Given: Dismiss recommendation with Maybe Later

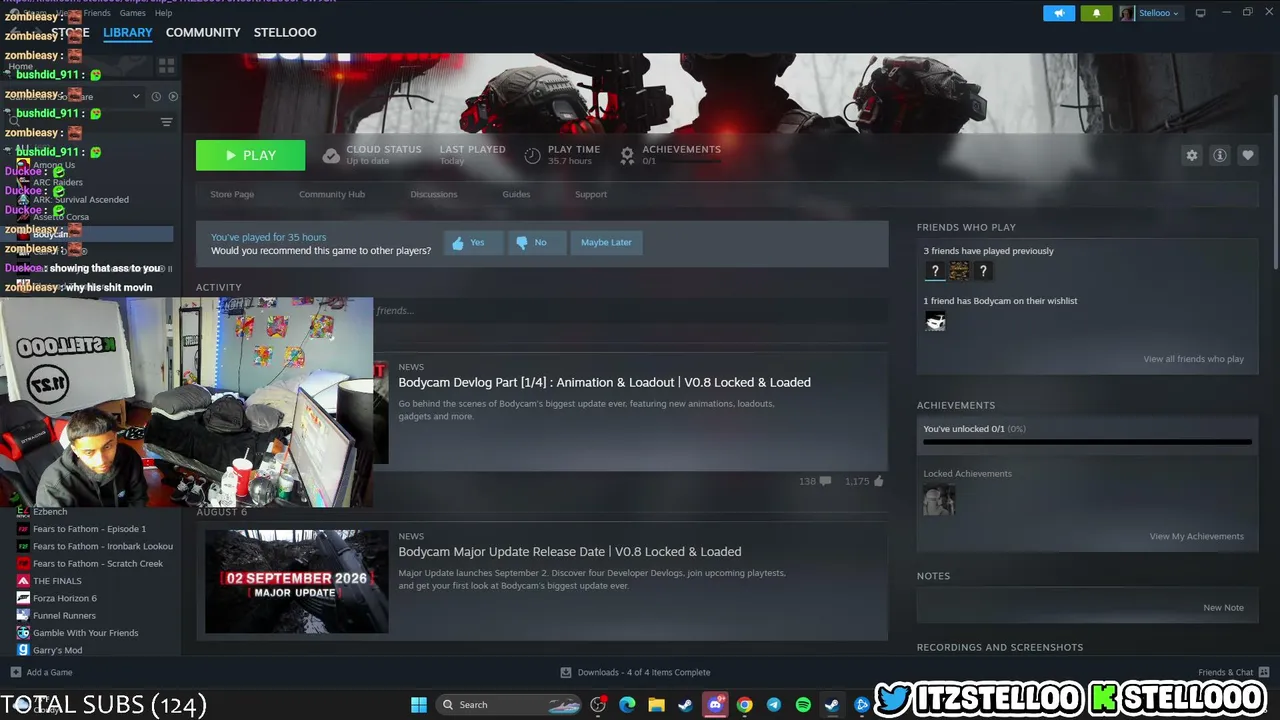Looking at the screenshot, I should (606, 242).
